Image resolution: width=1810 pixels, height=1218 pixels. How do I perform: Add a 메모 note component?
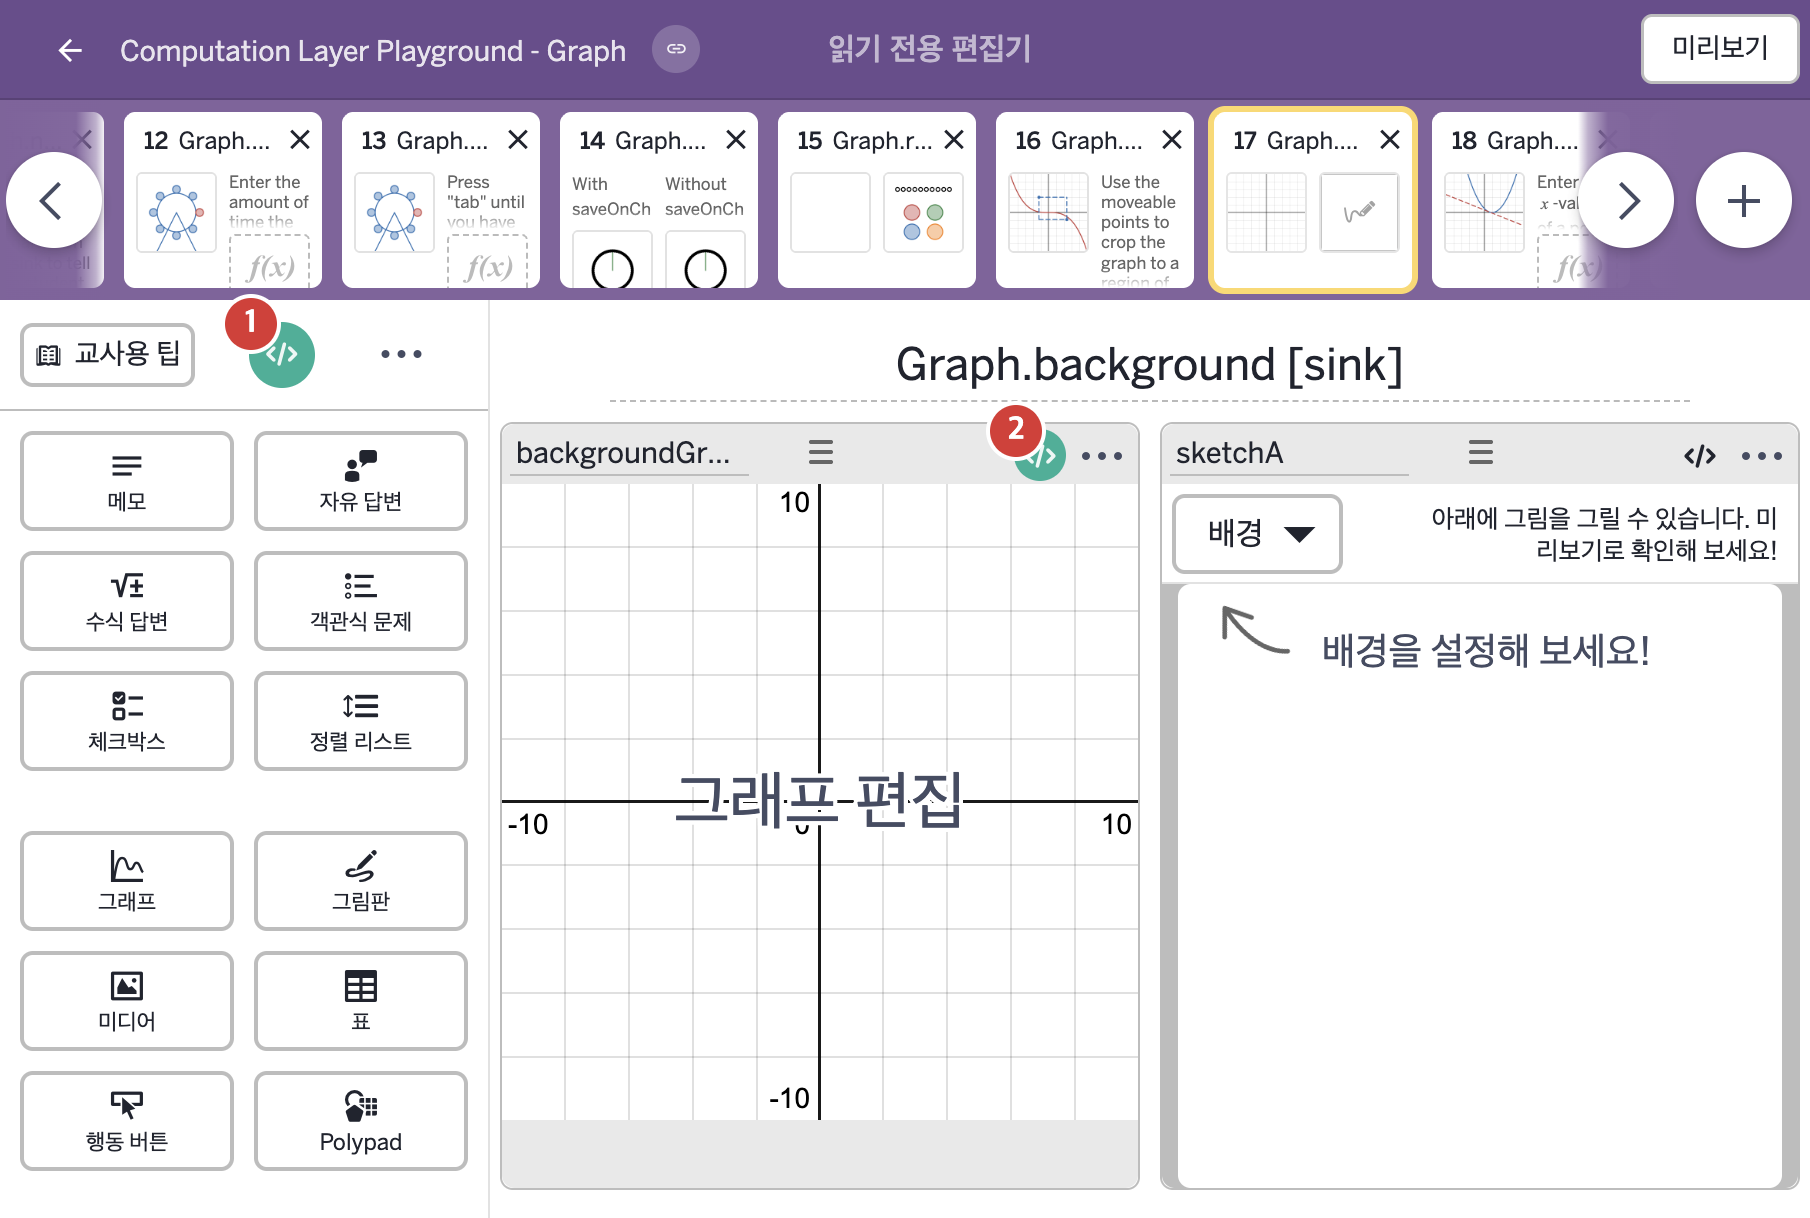[x=127, y=481]
